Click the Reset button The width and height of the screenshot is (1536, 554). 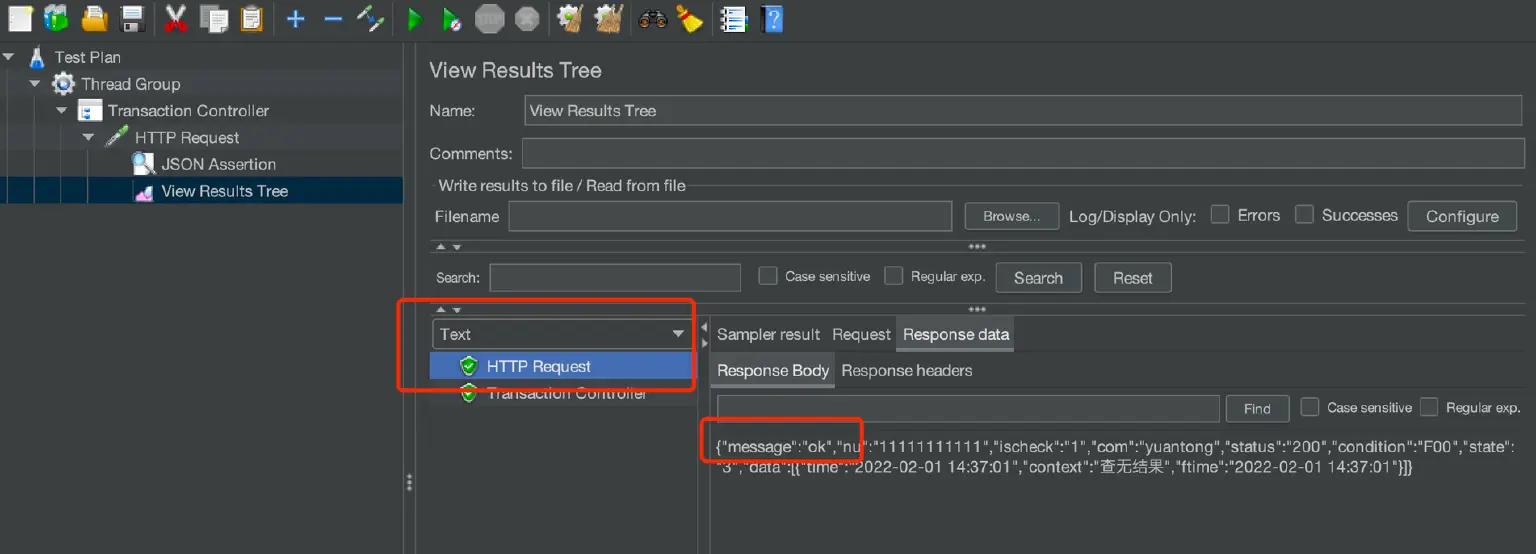[x=1133, y=278]
